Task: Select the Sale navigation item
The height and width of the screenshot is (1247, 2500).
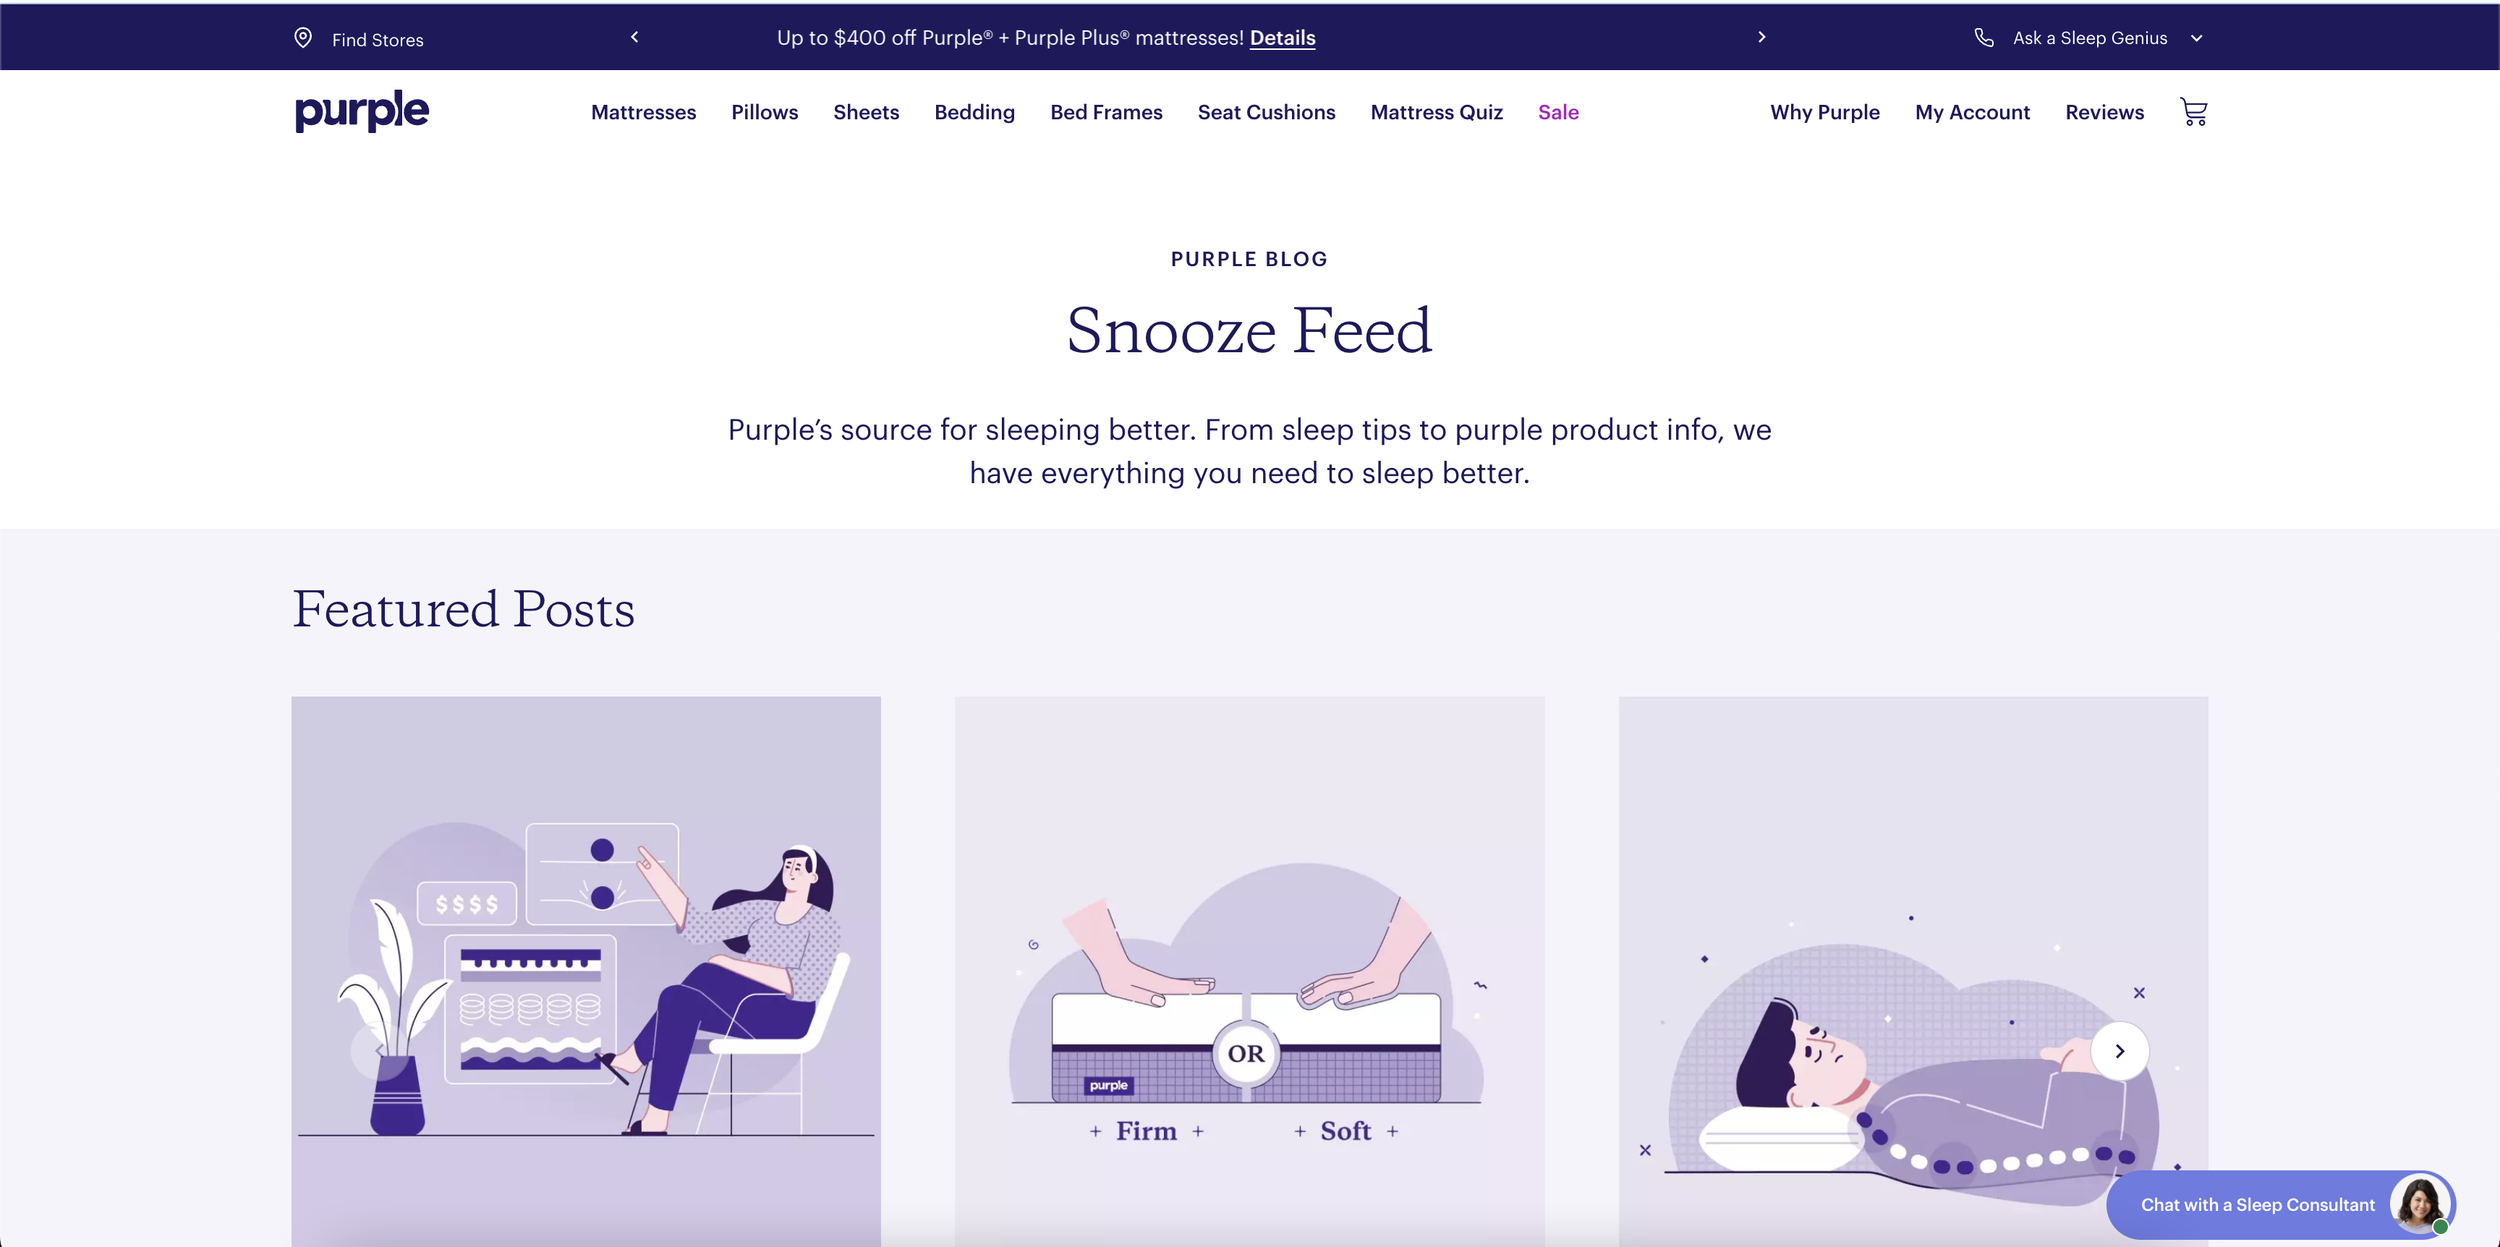Action: point(1558,112)
